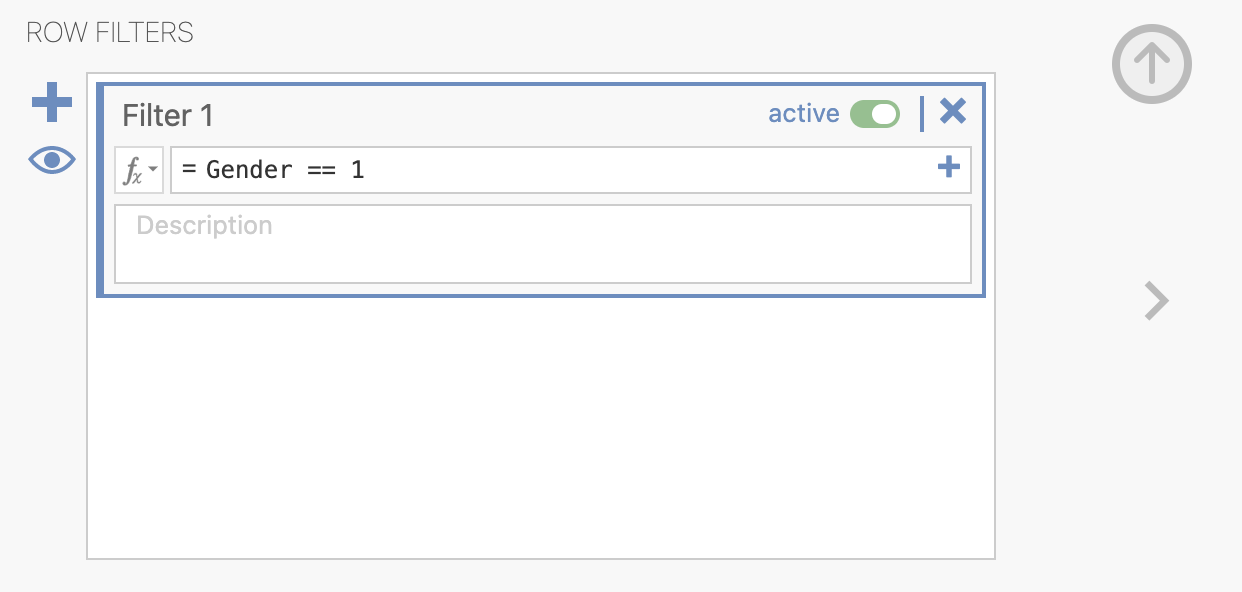Select the Filter 1 title
1242x592 pixels.
coord(168,116)
